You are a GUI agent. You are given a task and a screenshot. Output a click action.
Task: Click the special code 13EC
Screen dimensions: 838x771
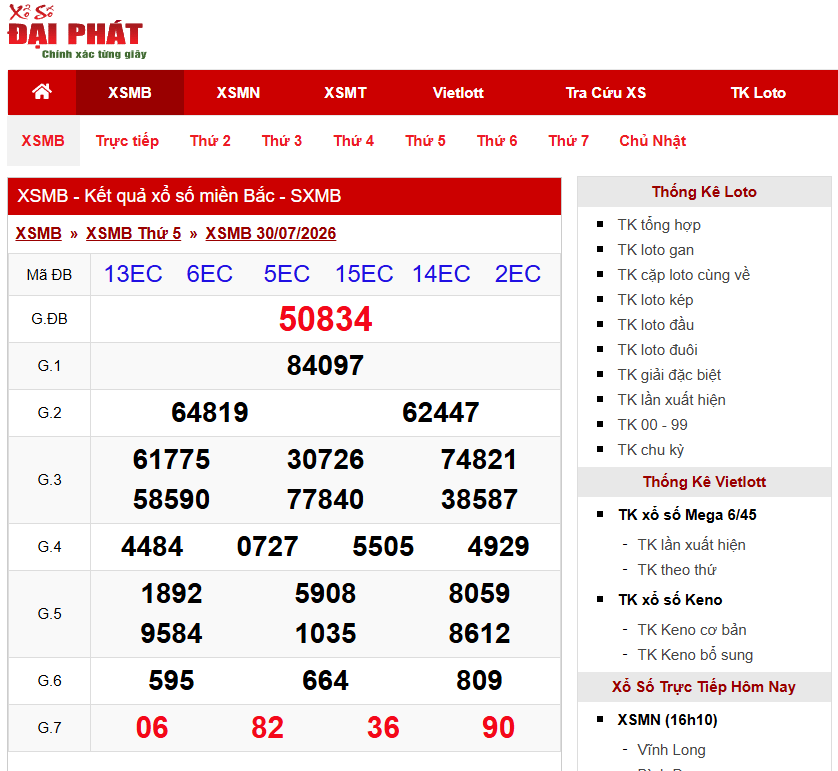[x=133, y=274]
